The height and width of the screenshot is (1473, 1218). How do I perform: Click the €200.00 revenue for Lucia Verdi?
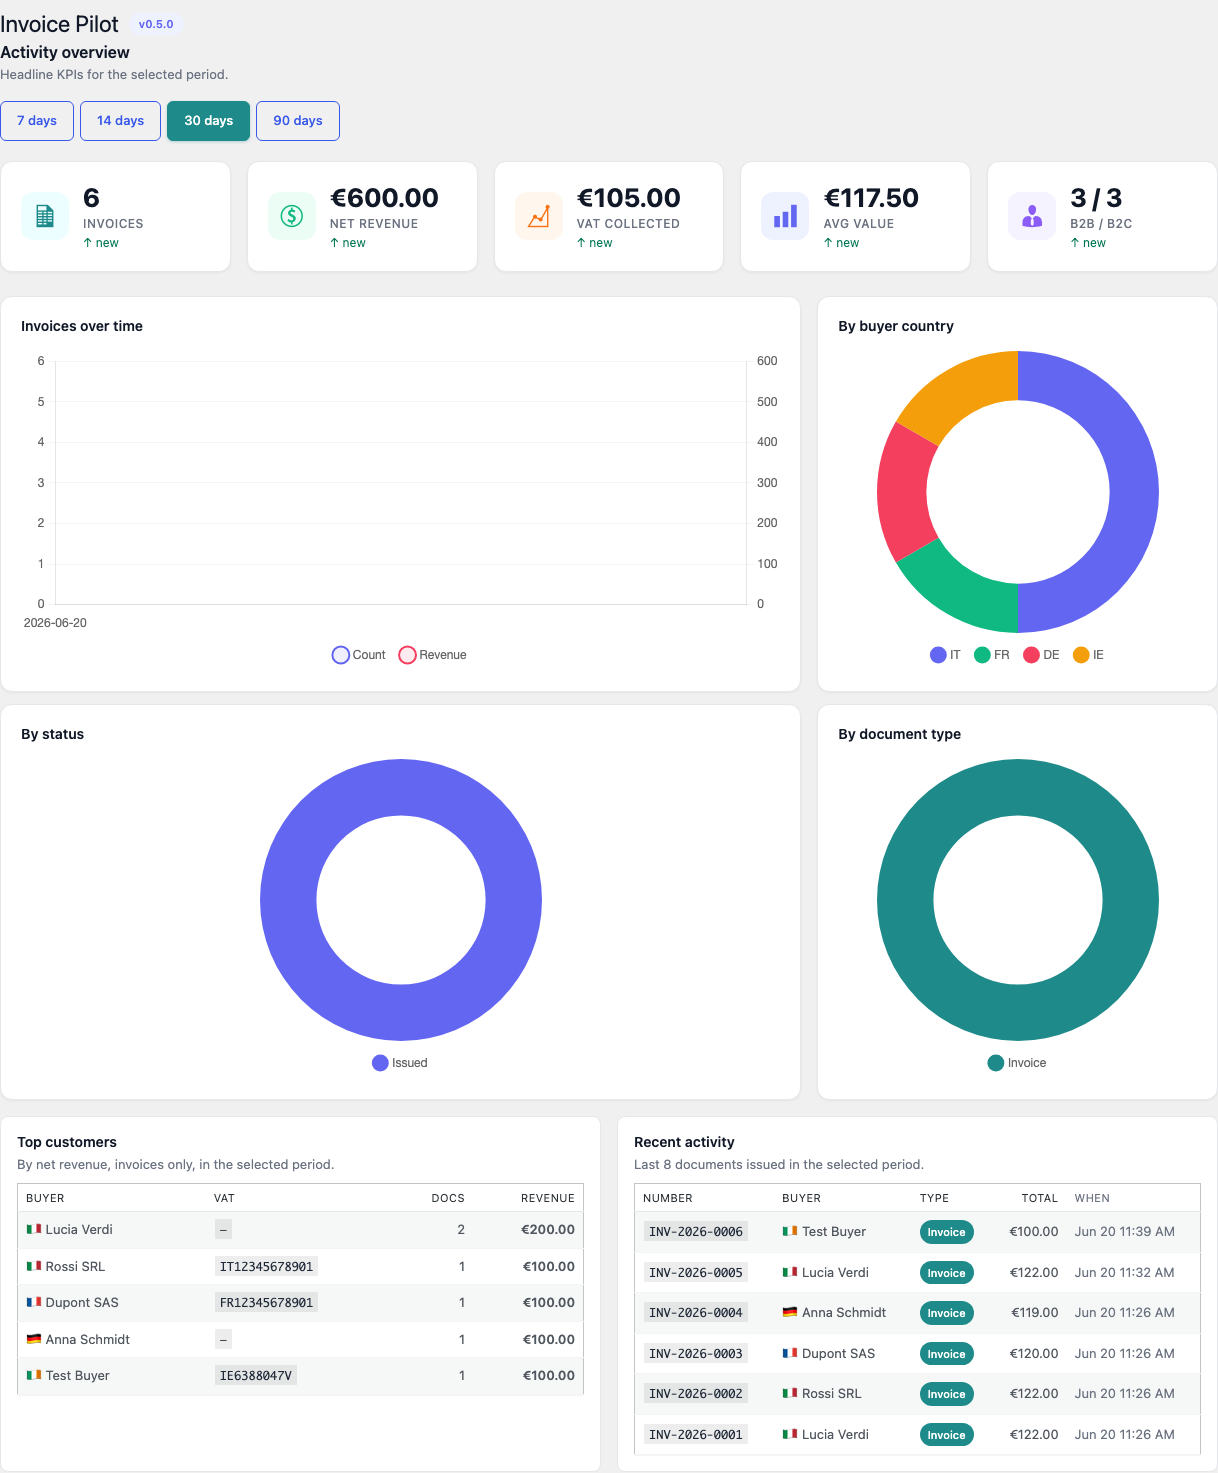[x=548, y=1230]
